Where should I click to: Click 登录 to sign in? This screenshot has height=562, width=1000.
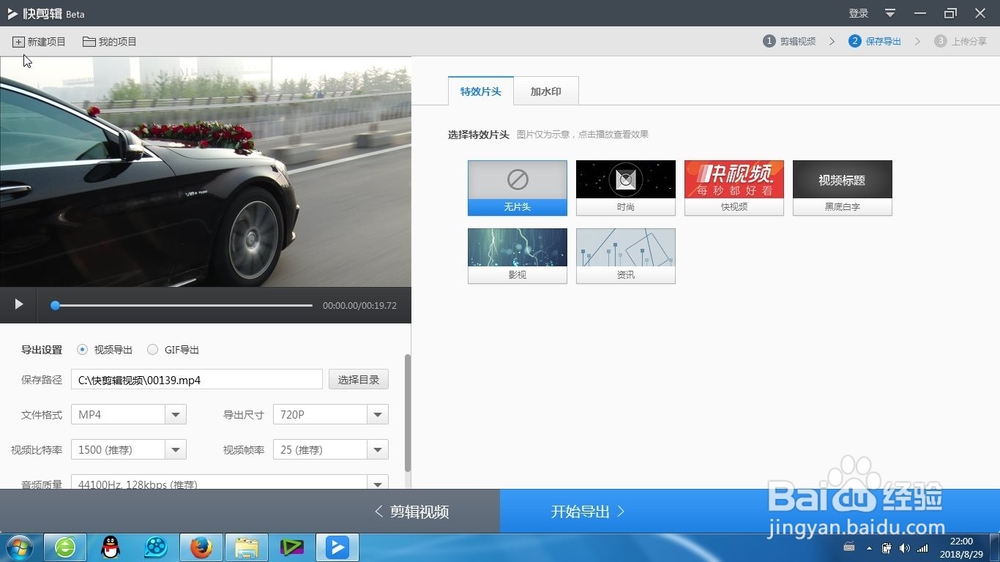click(858, 13)
